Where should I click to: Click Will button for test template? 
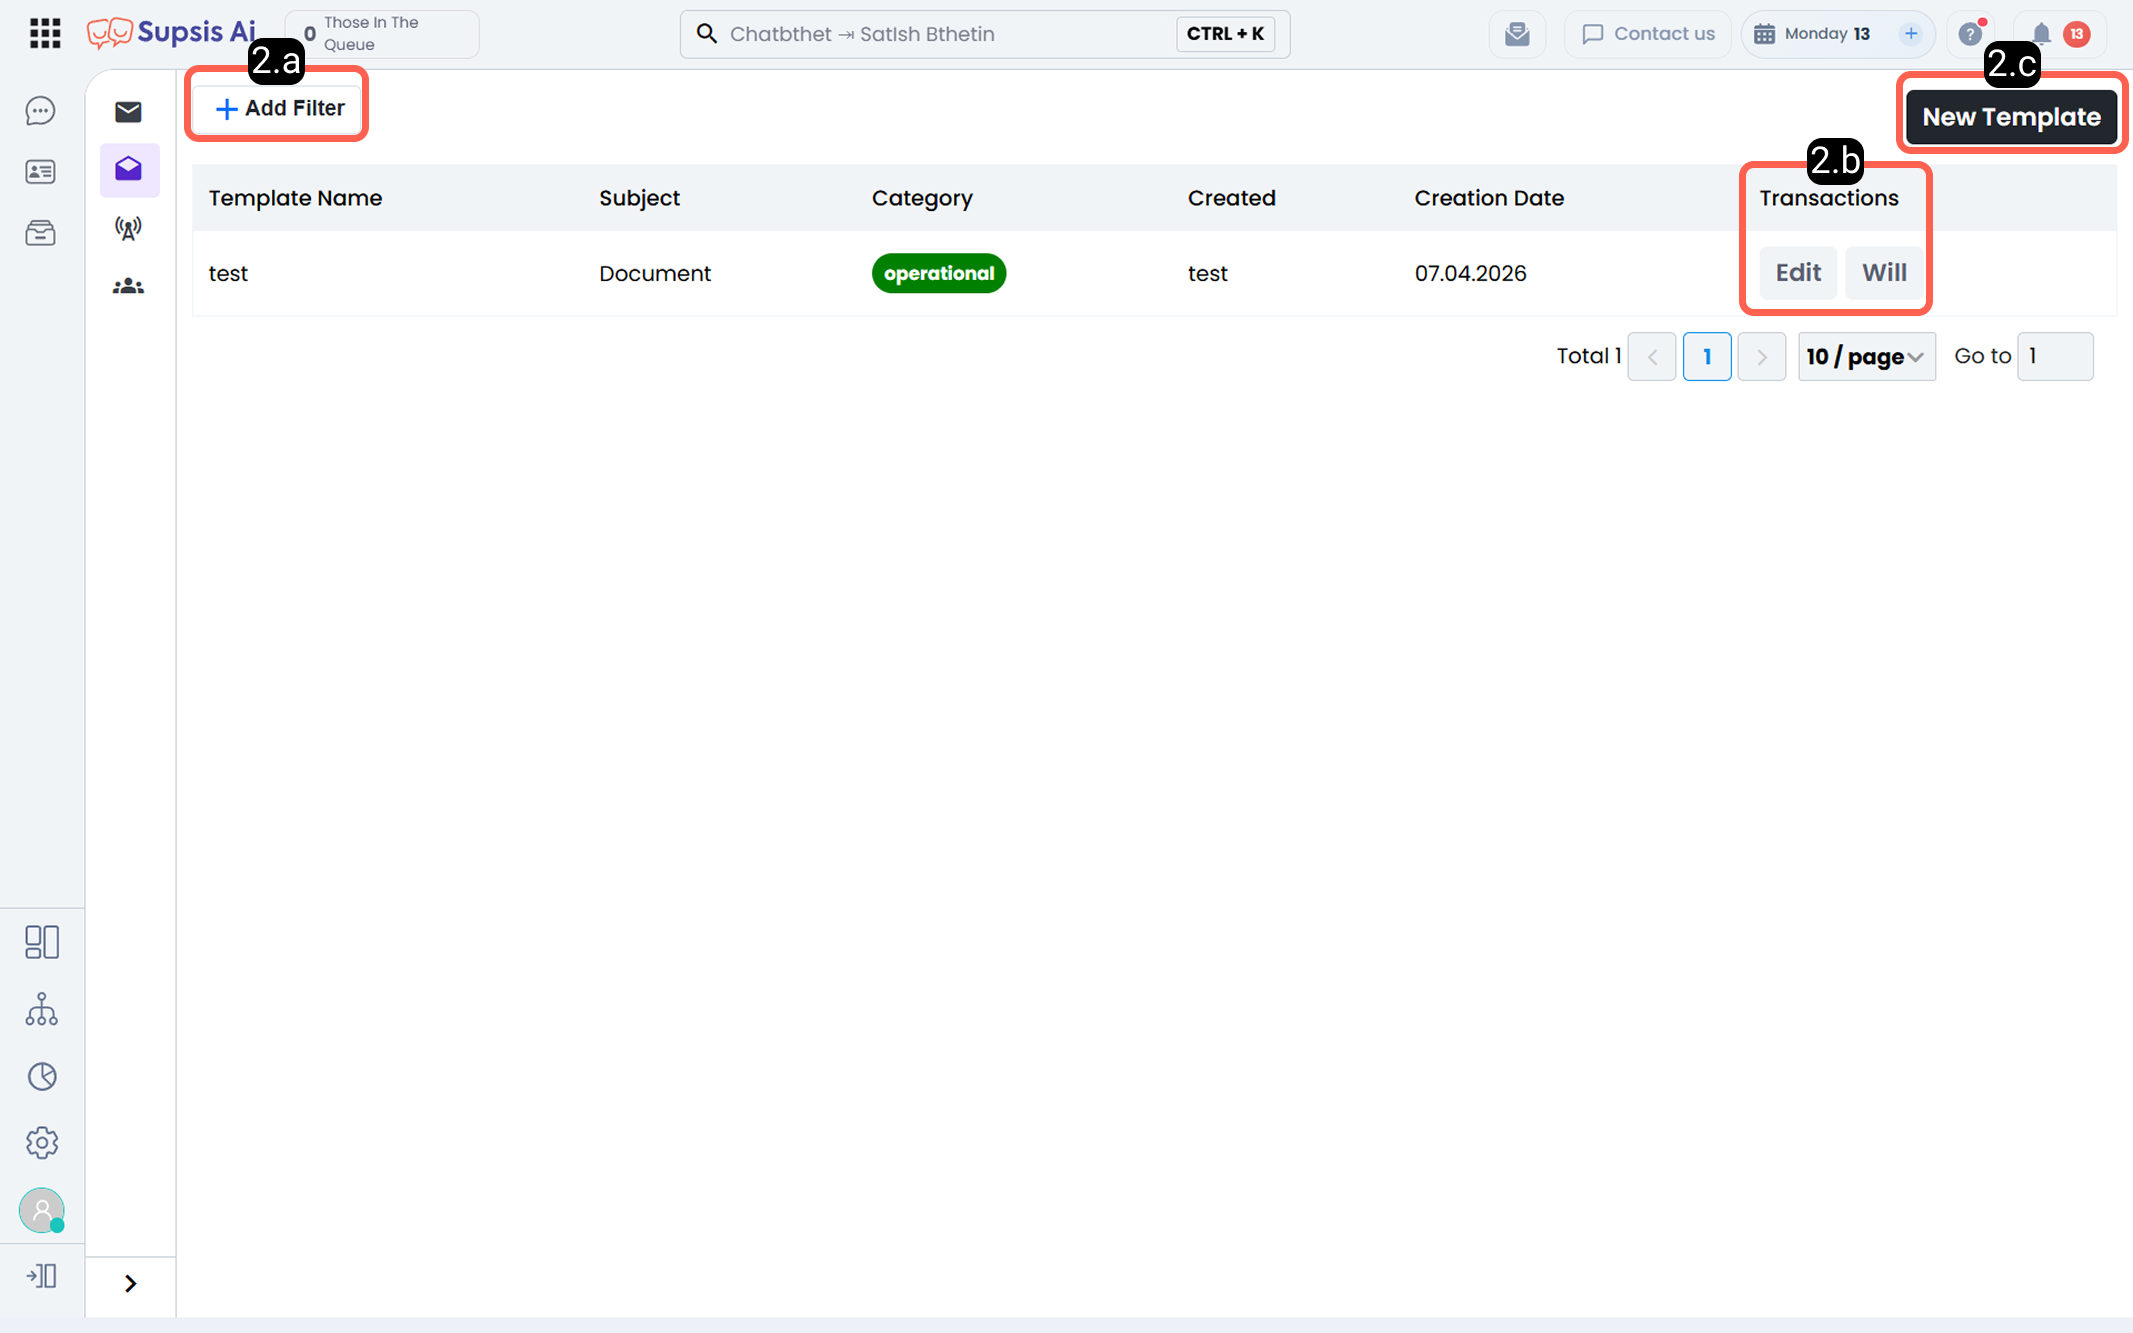(x=1884, y=273)
